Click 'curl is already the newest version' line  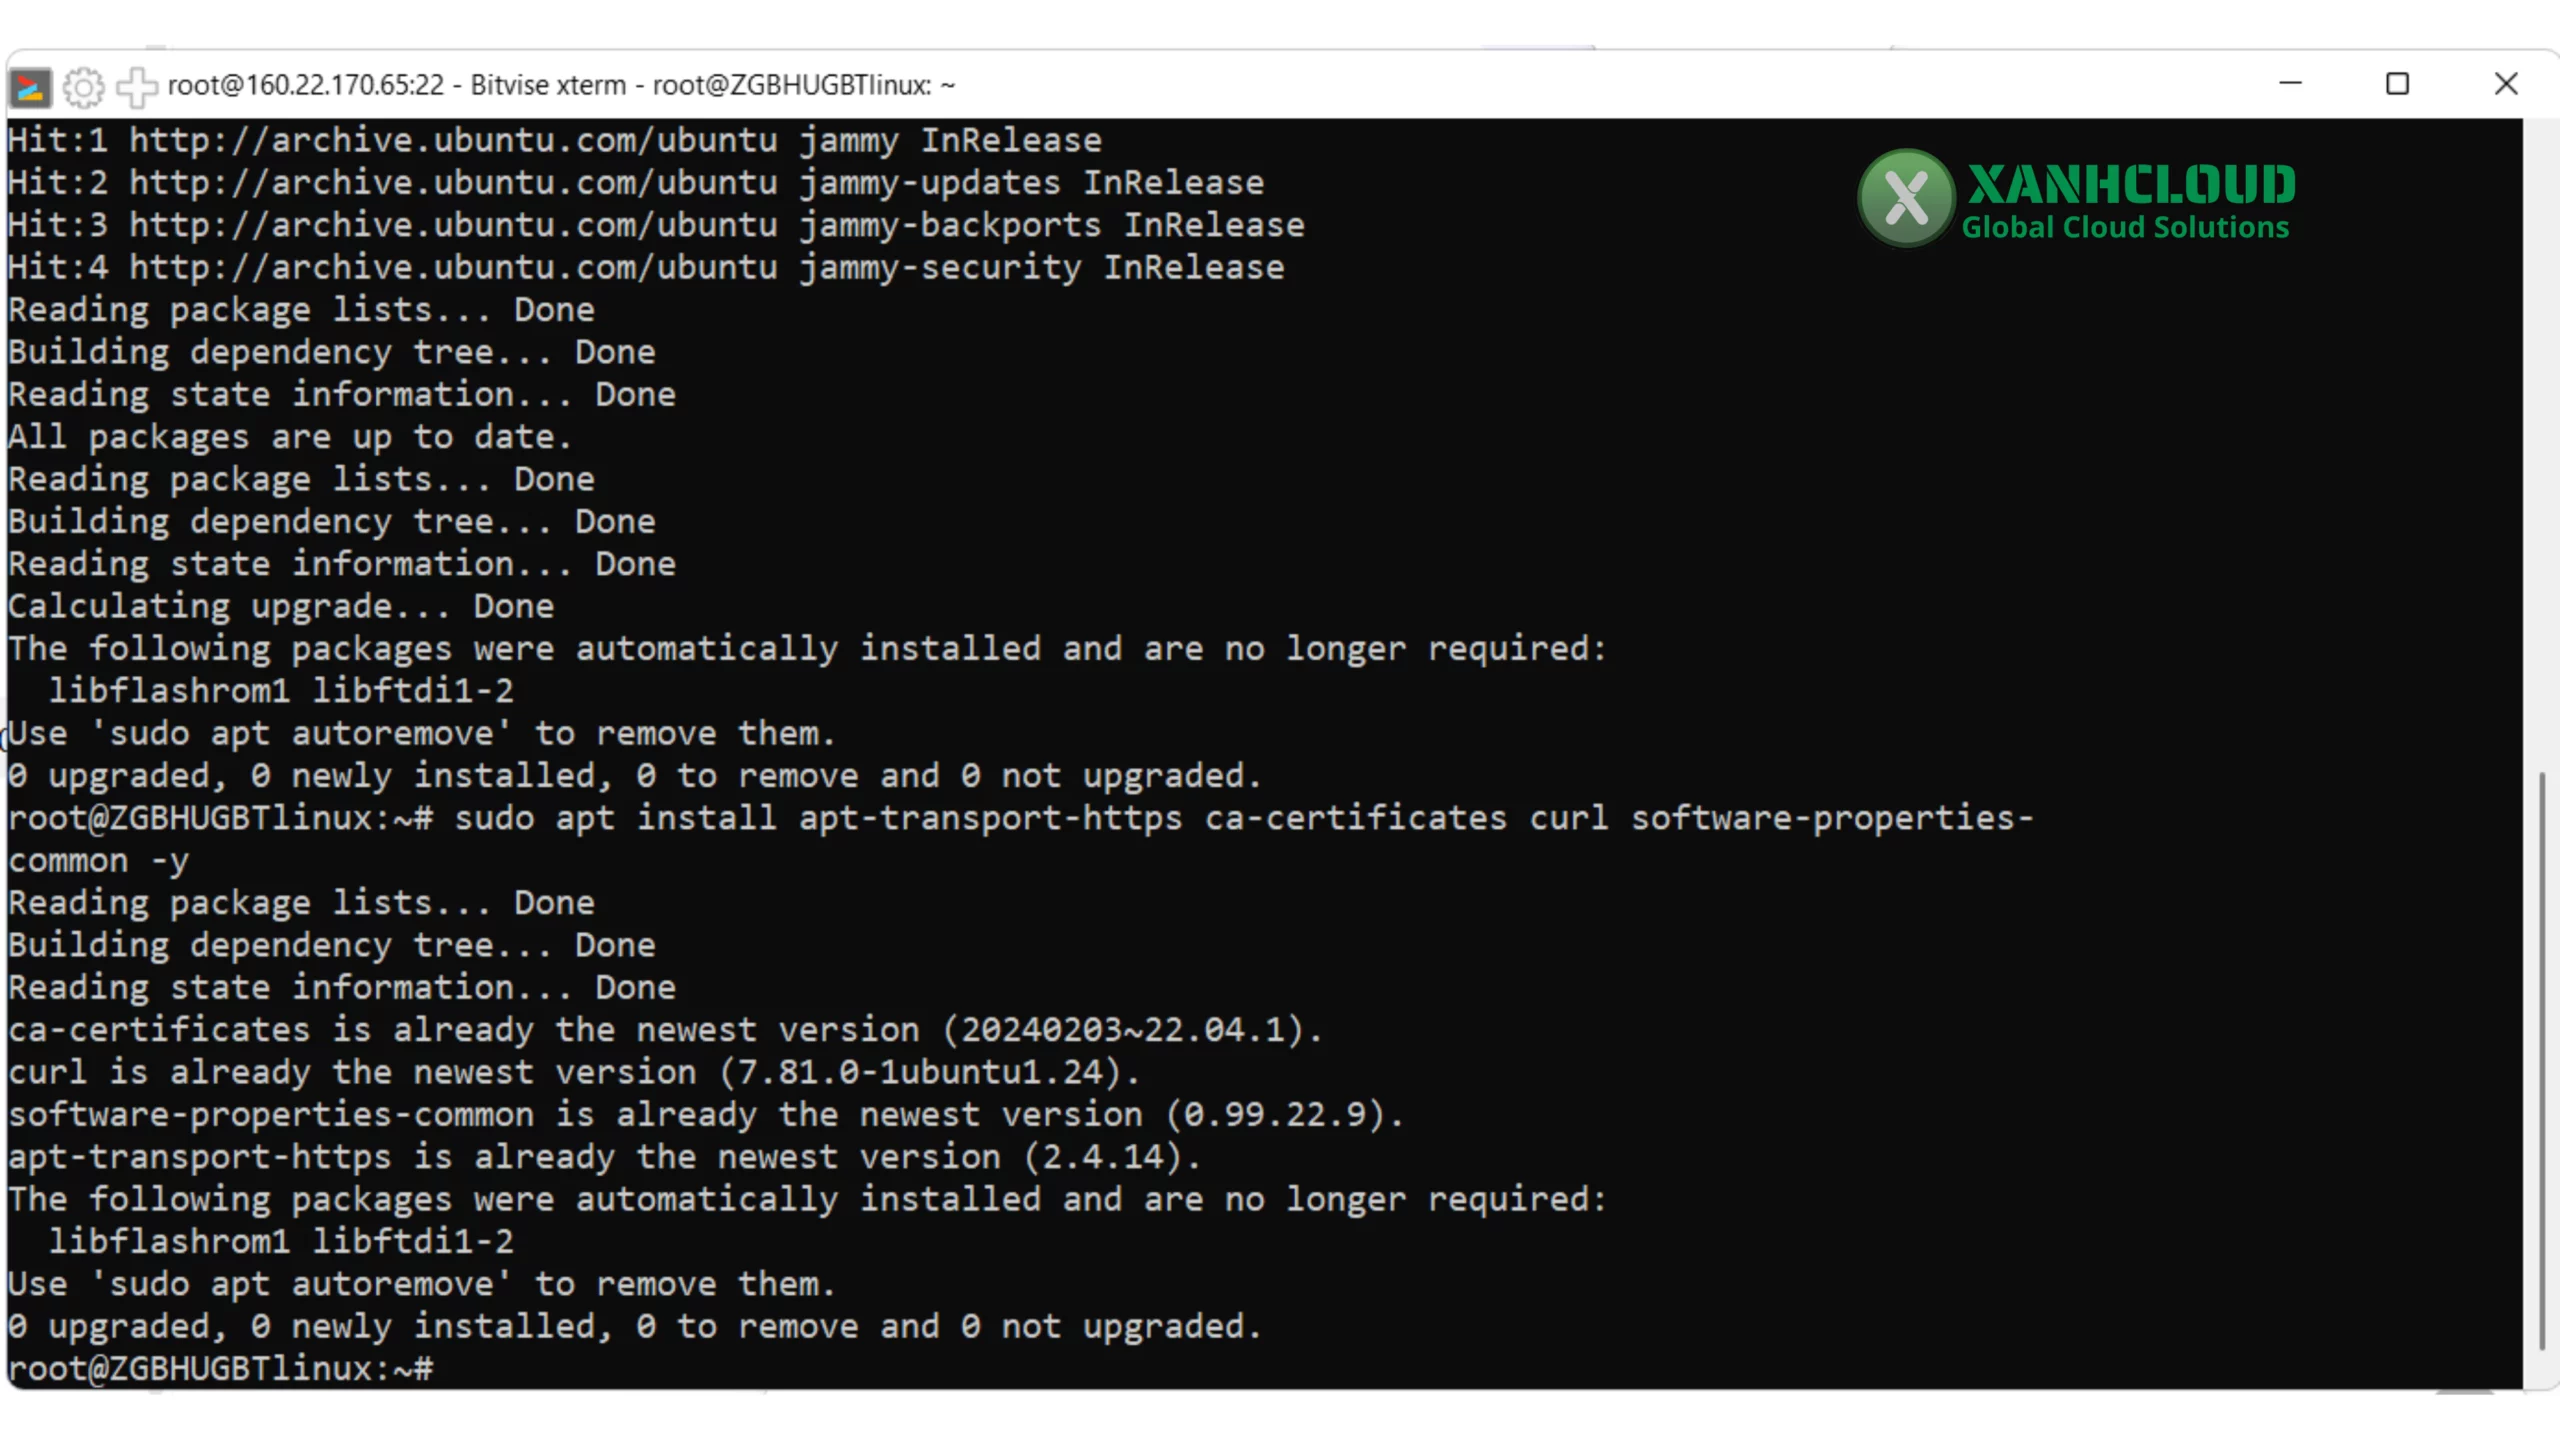pyautogui.click(x=575, y=1072)
